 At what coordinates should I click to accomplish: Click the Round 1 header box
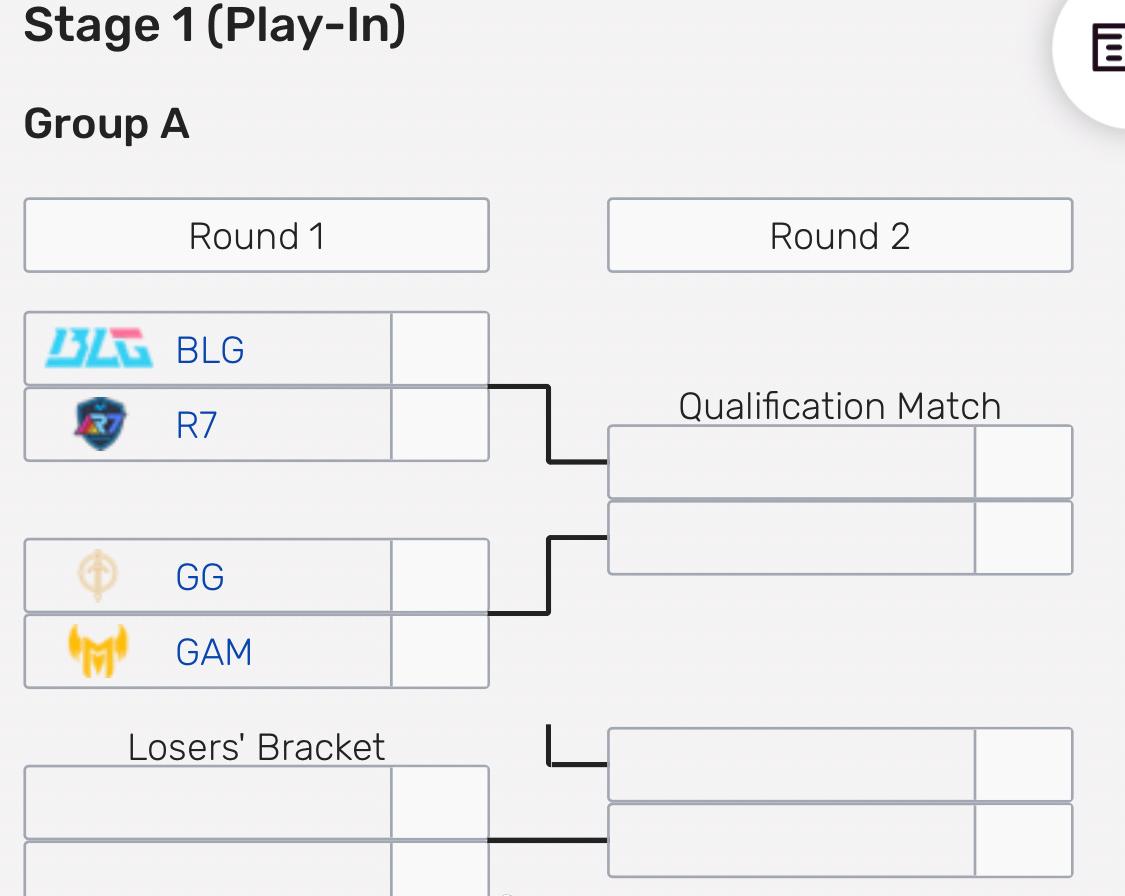click(x=256, y=235)
